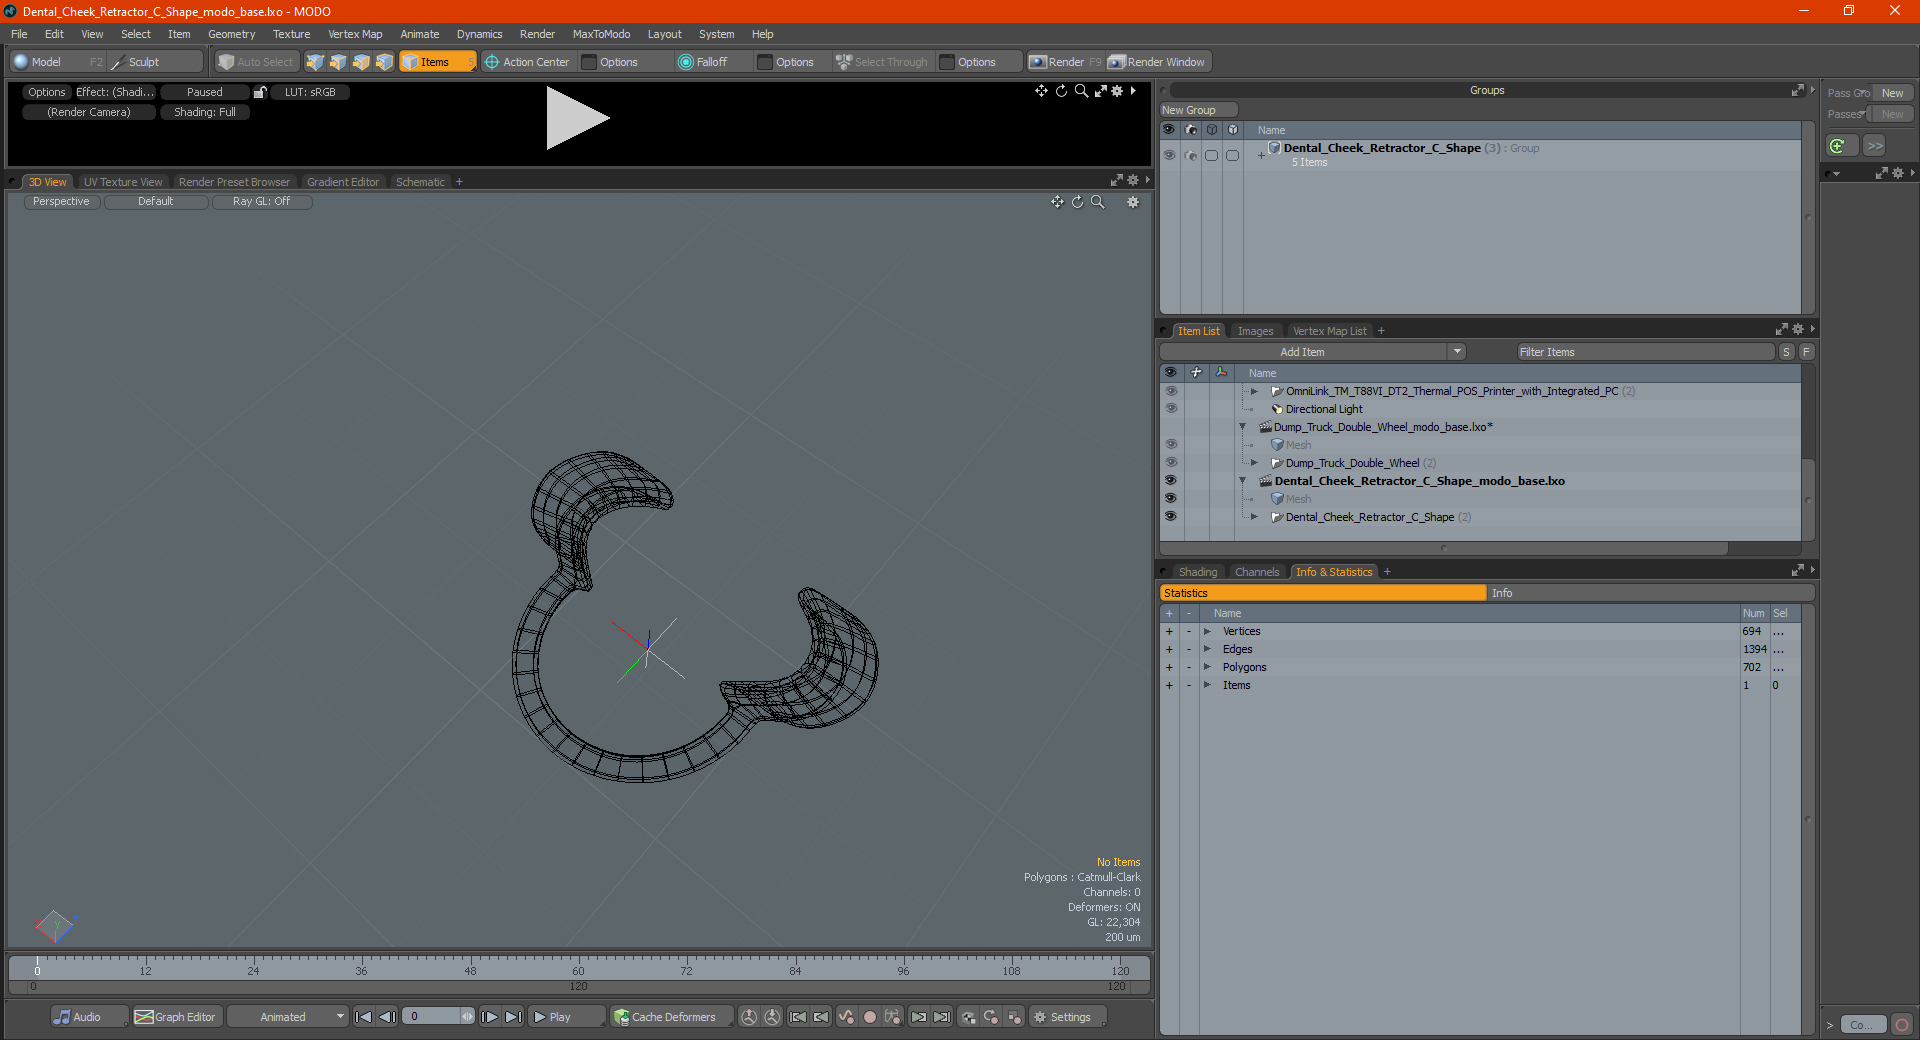
Task: Click Shading: Full button
Action: pos(205,112)
